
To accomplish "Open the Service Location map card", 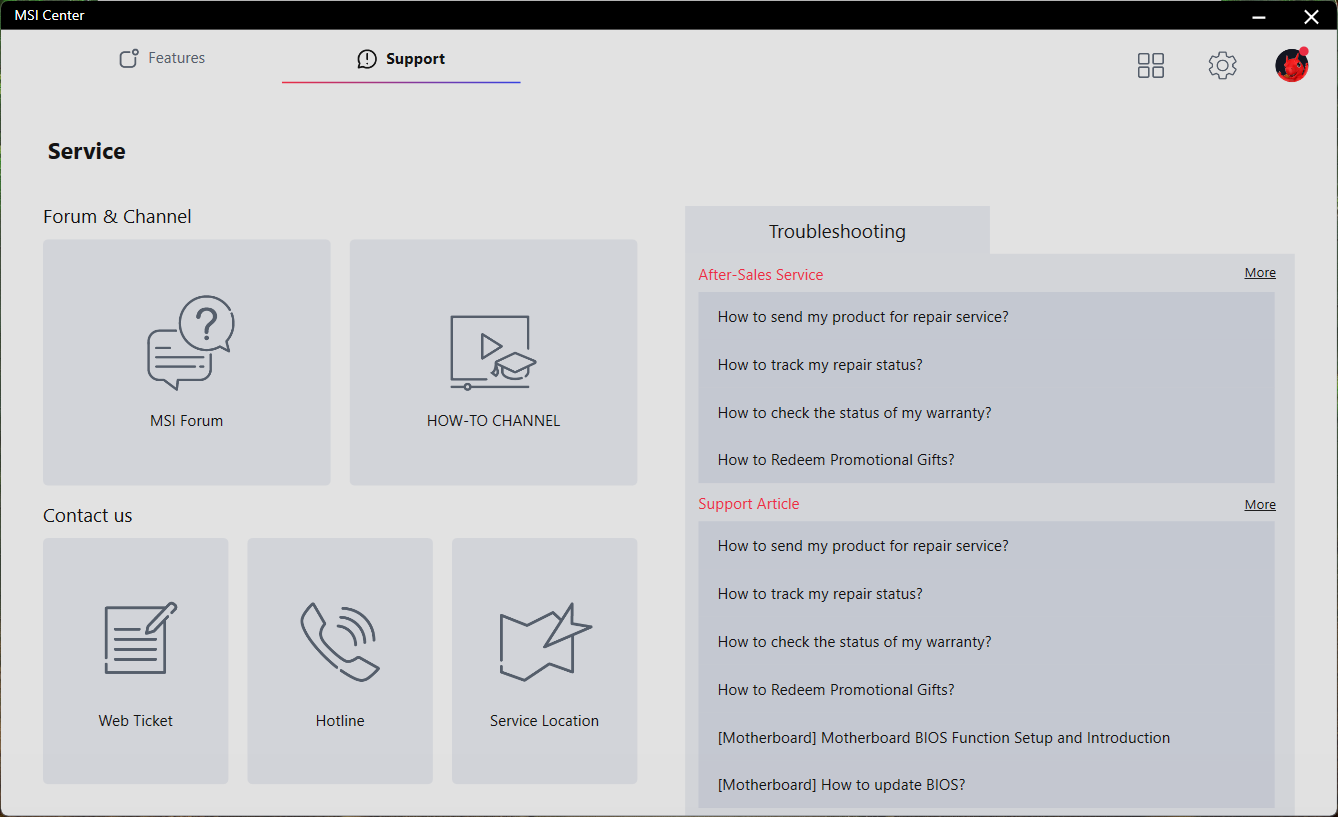I will click(544, 661).
